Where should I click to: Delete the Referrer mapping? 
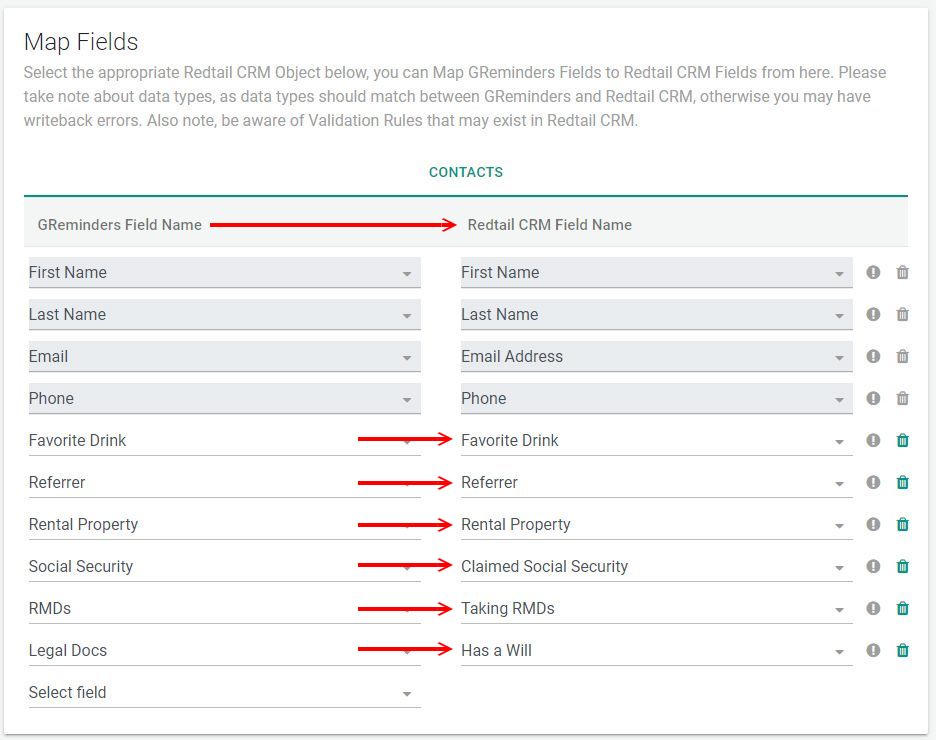[x=903, y=482]
